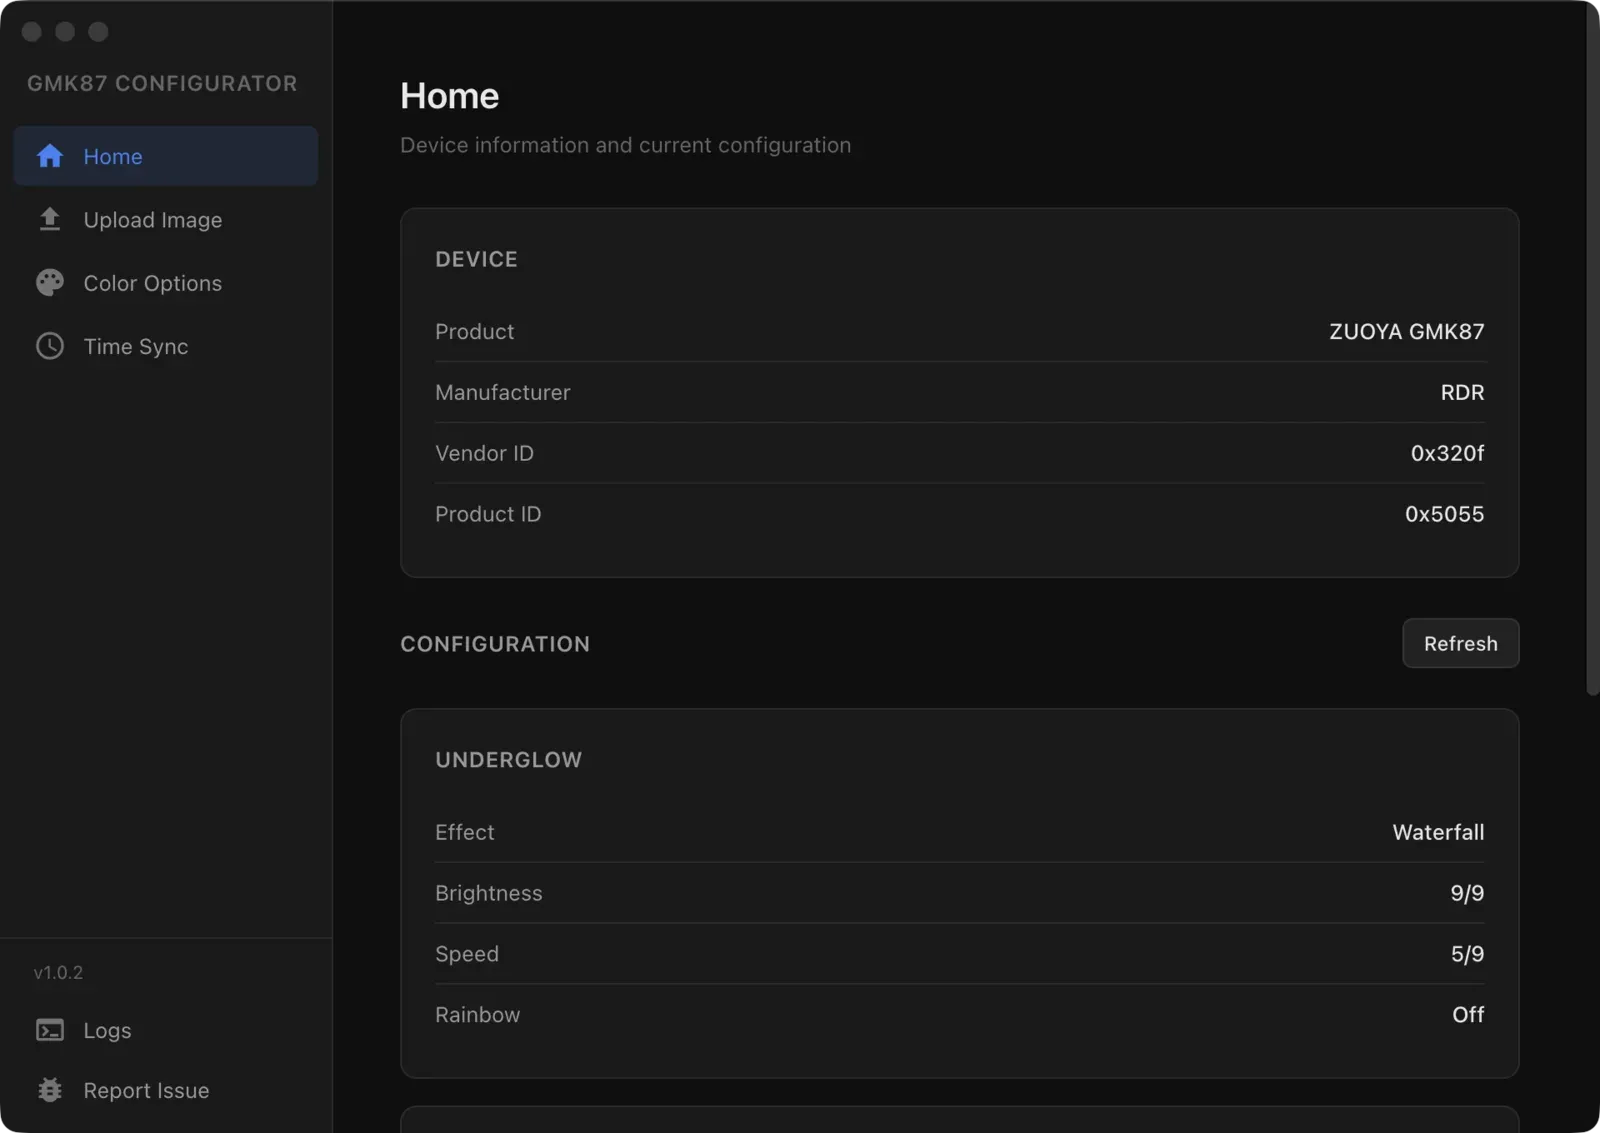Screen dimensions: 1600x1133
Task: Click the version label v1.0.2
Action: (x=58, y=972)
